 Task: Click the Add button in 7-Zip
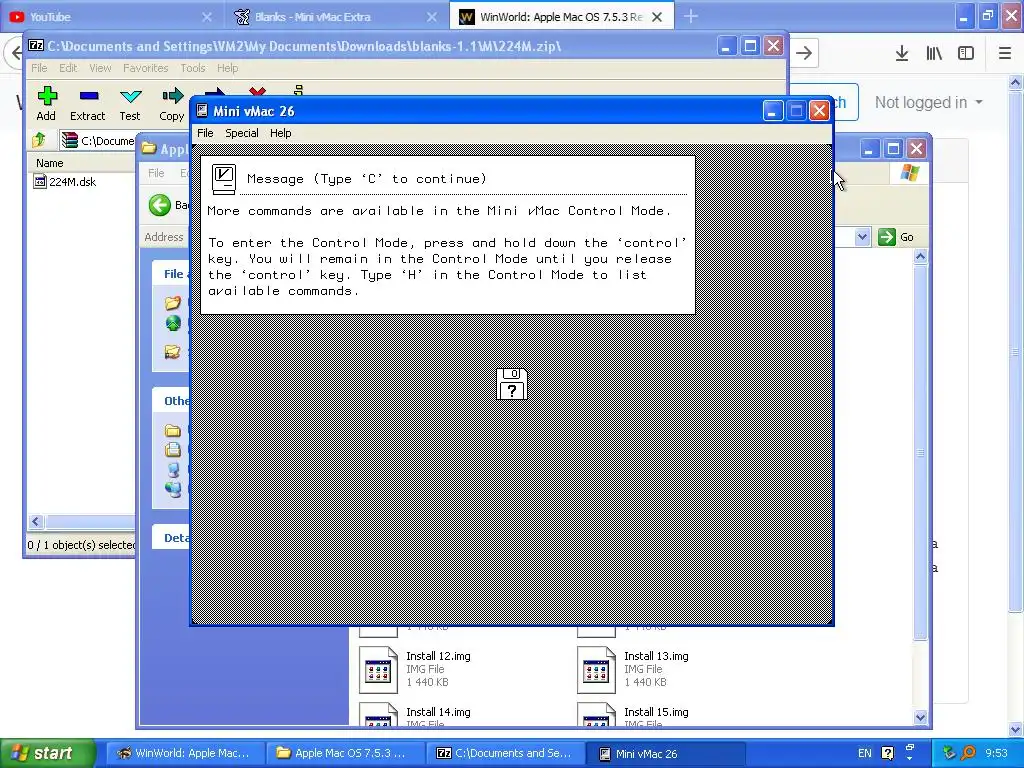point(46,104)
